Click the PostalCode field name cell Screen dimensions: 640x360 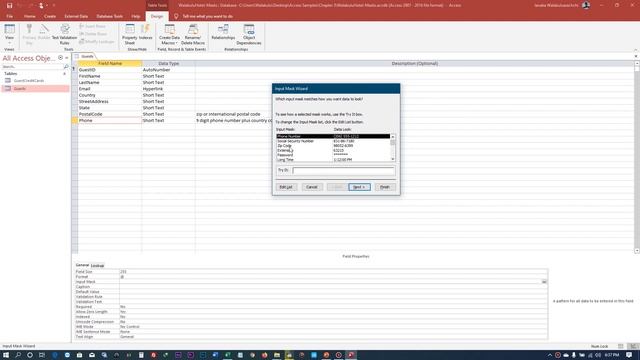109,114
